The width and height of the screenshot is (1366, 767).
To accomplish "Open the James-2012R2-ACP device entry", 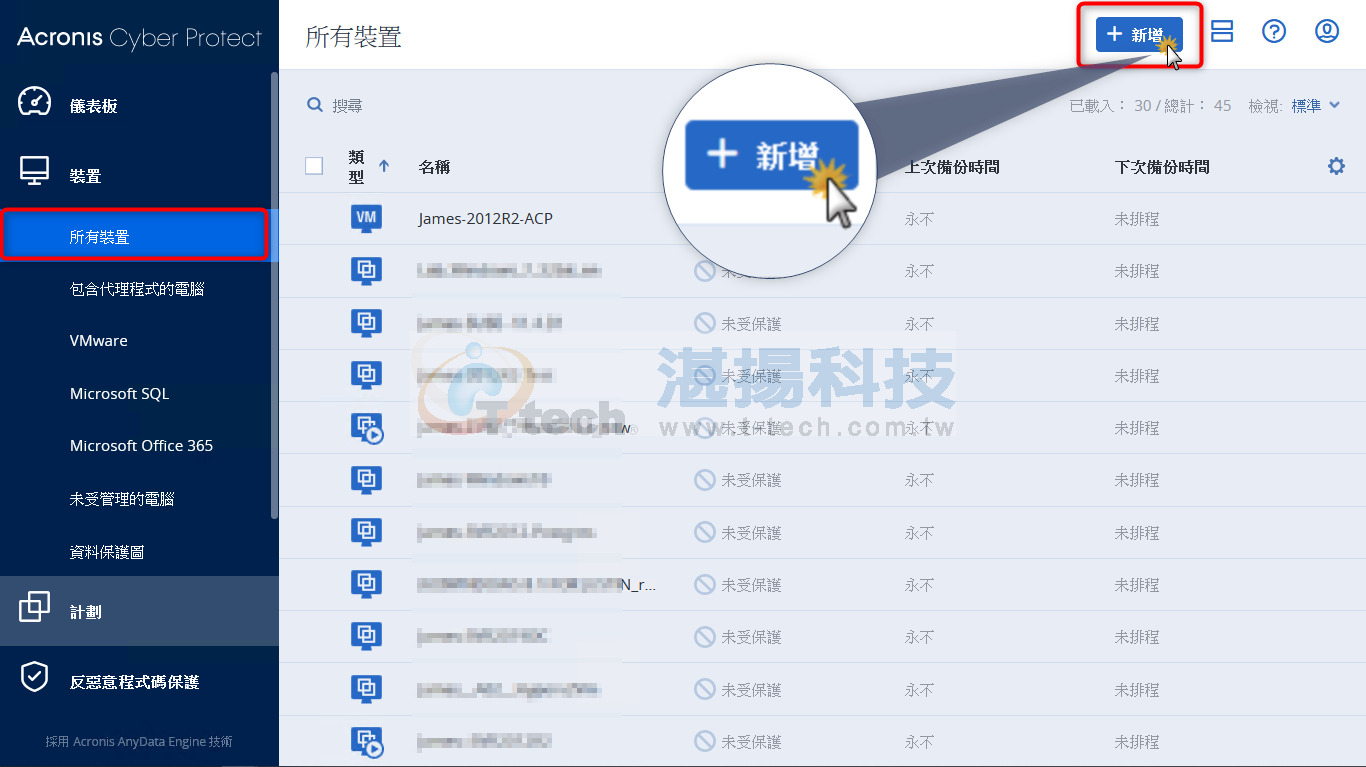I will point(485,219).
